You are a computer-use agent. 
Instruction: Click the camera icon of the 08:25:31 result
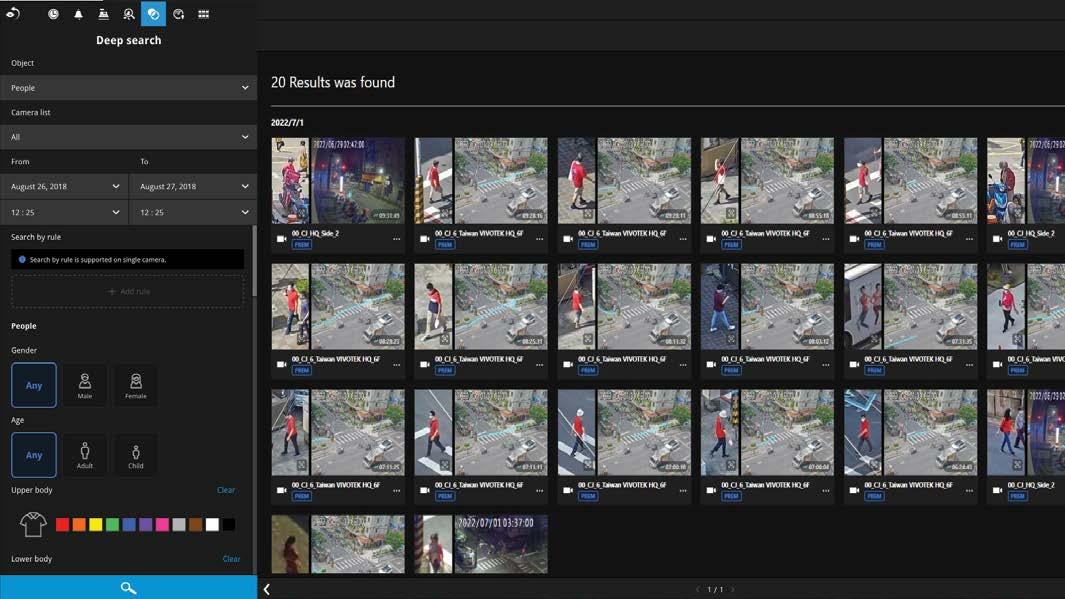click(x=425, y=365)
